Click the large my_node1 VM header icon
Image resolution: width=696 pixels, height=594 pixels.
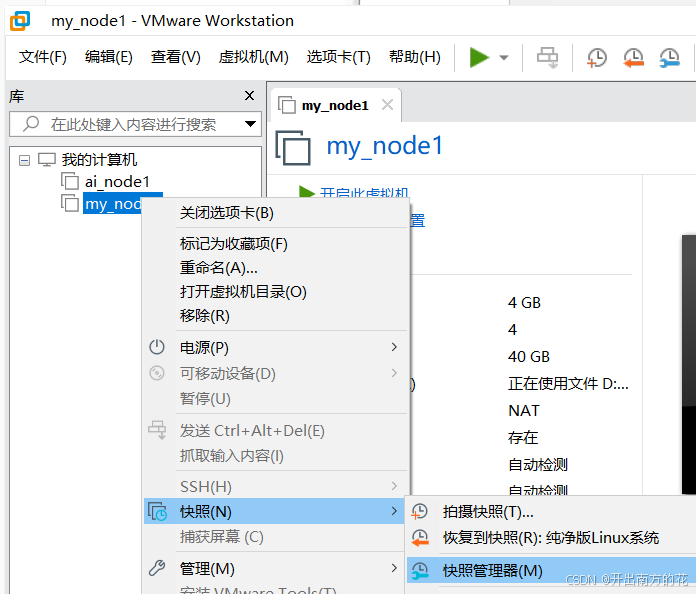coord(293,147)
